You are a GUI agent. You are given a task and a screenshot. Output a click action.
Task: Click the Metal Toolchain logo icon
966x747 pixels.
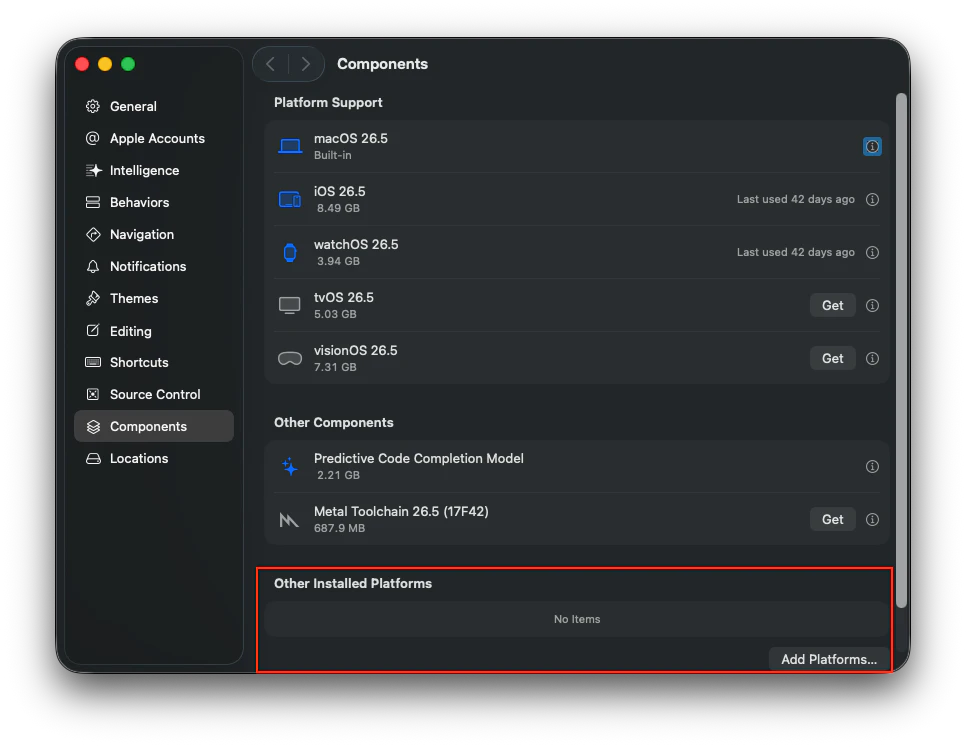[289, 520]
